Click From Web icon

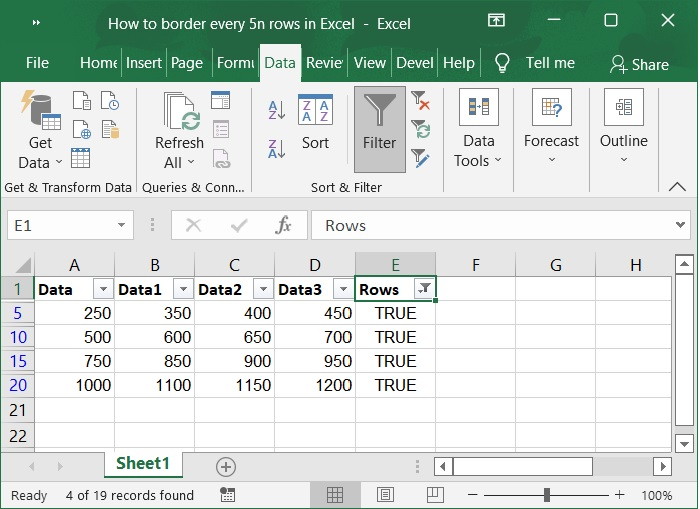click(82, 130)
